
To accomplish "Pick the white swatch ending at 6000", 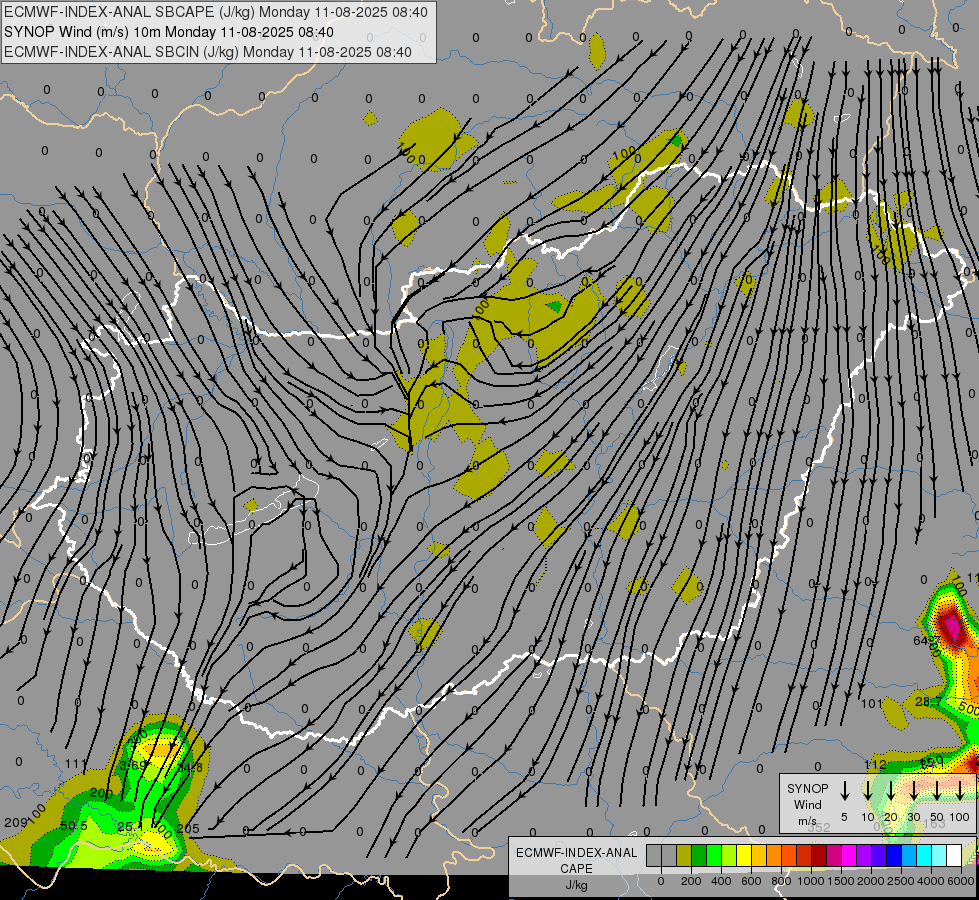I will [x=954, y=855].
